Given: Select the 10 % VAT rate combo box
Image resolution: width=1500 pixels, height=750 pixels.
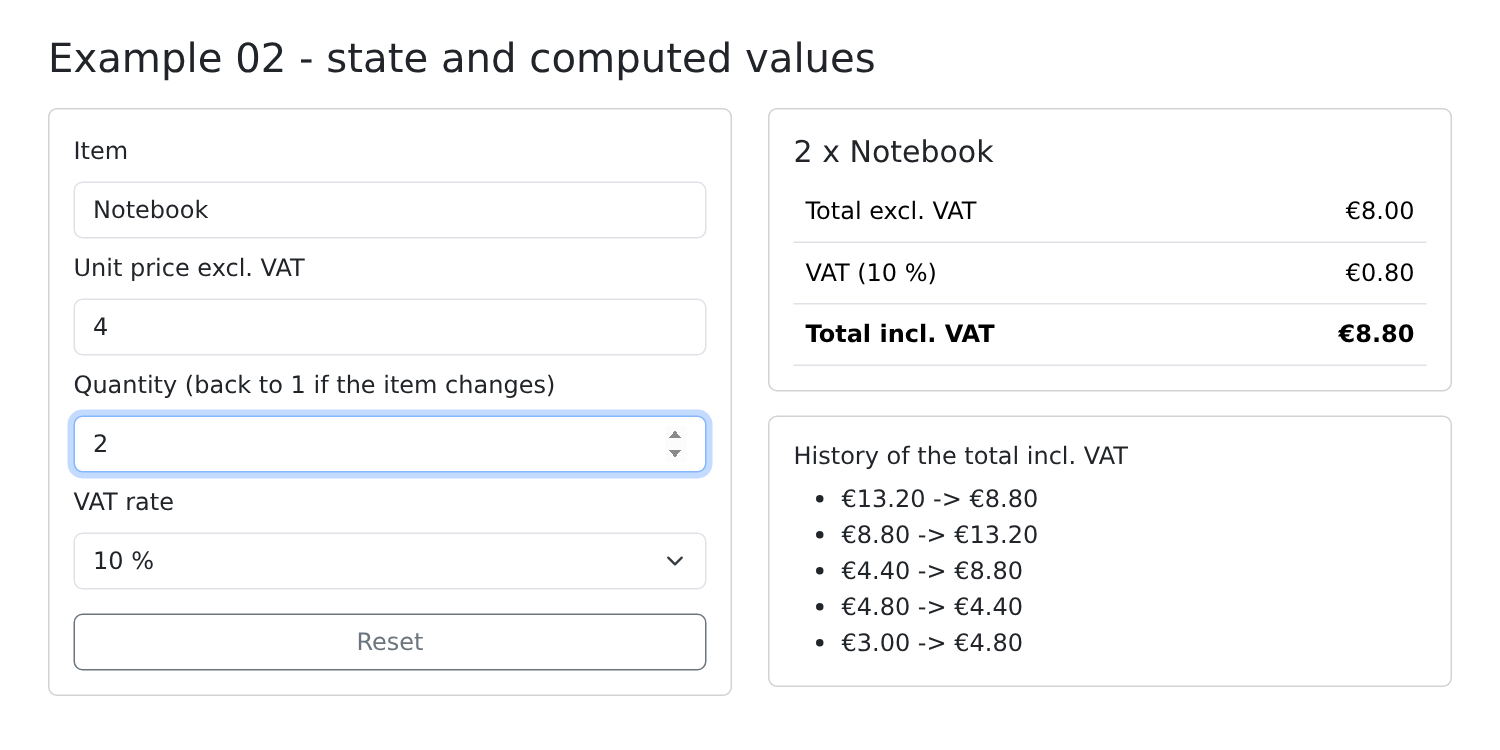Looking at the screenshot, I should [390, 561].
